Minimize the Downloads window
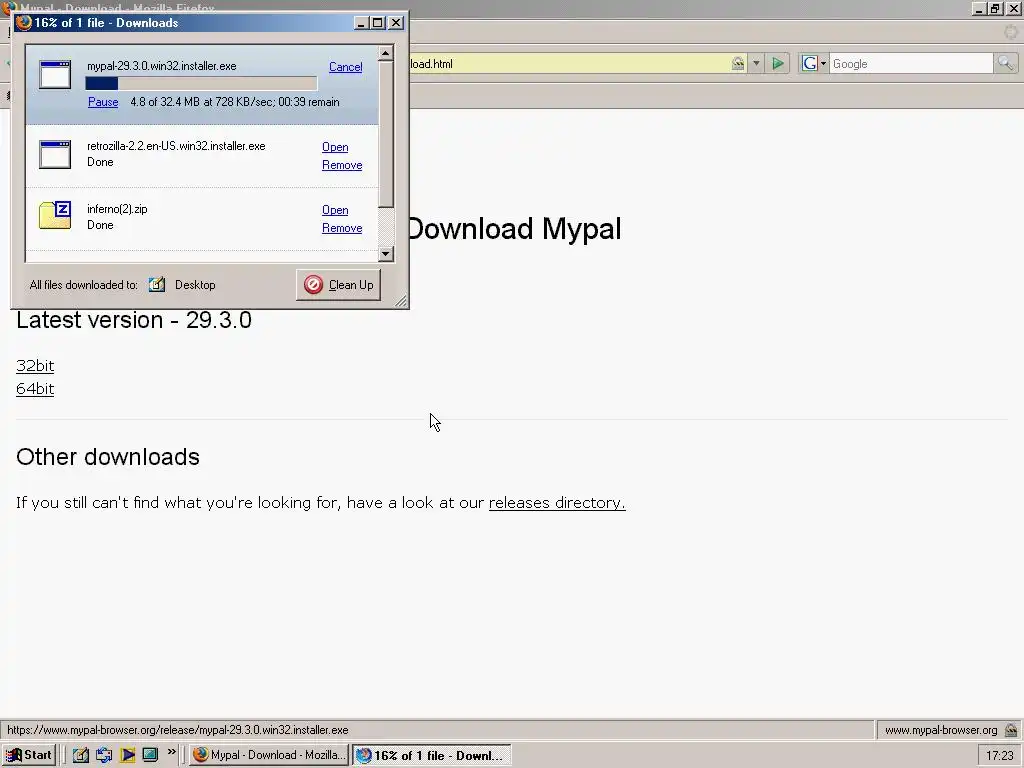 coord(362,23)
